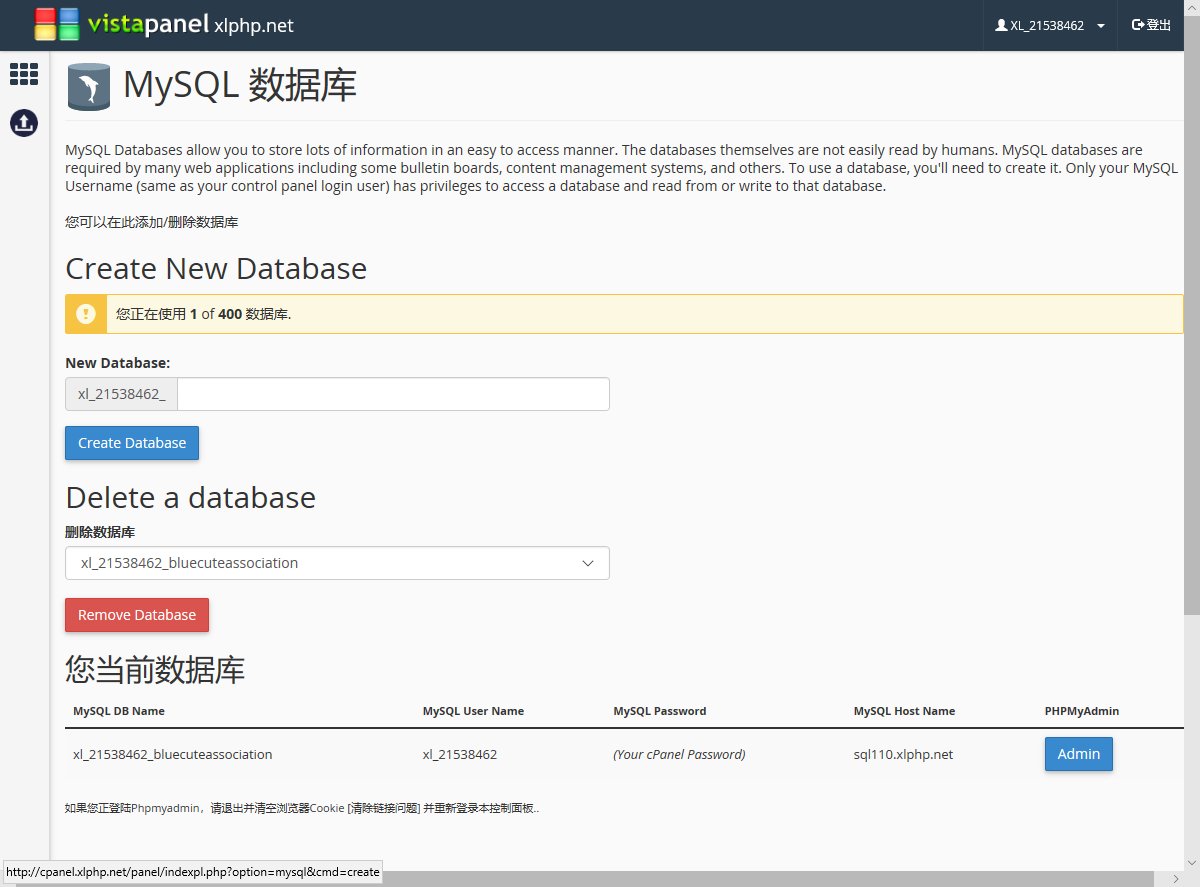Click the MySQL 数据库 page title

(240, 85)
